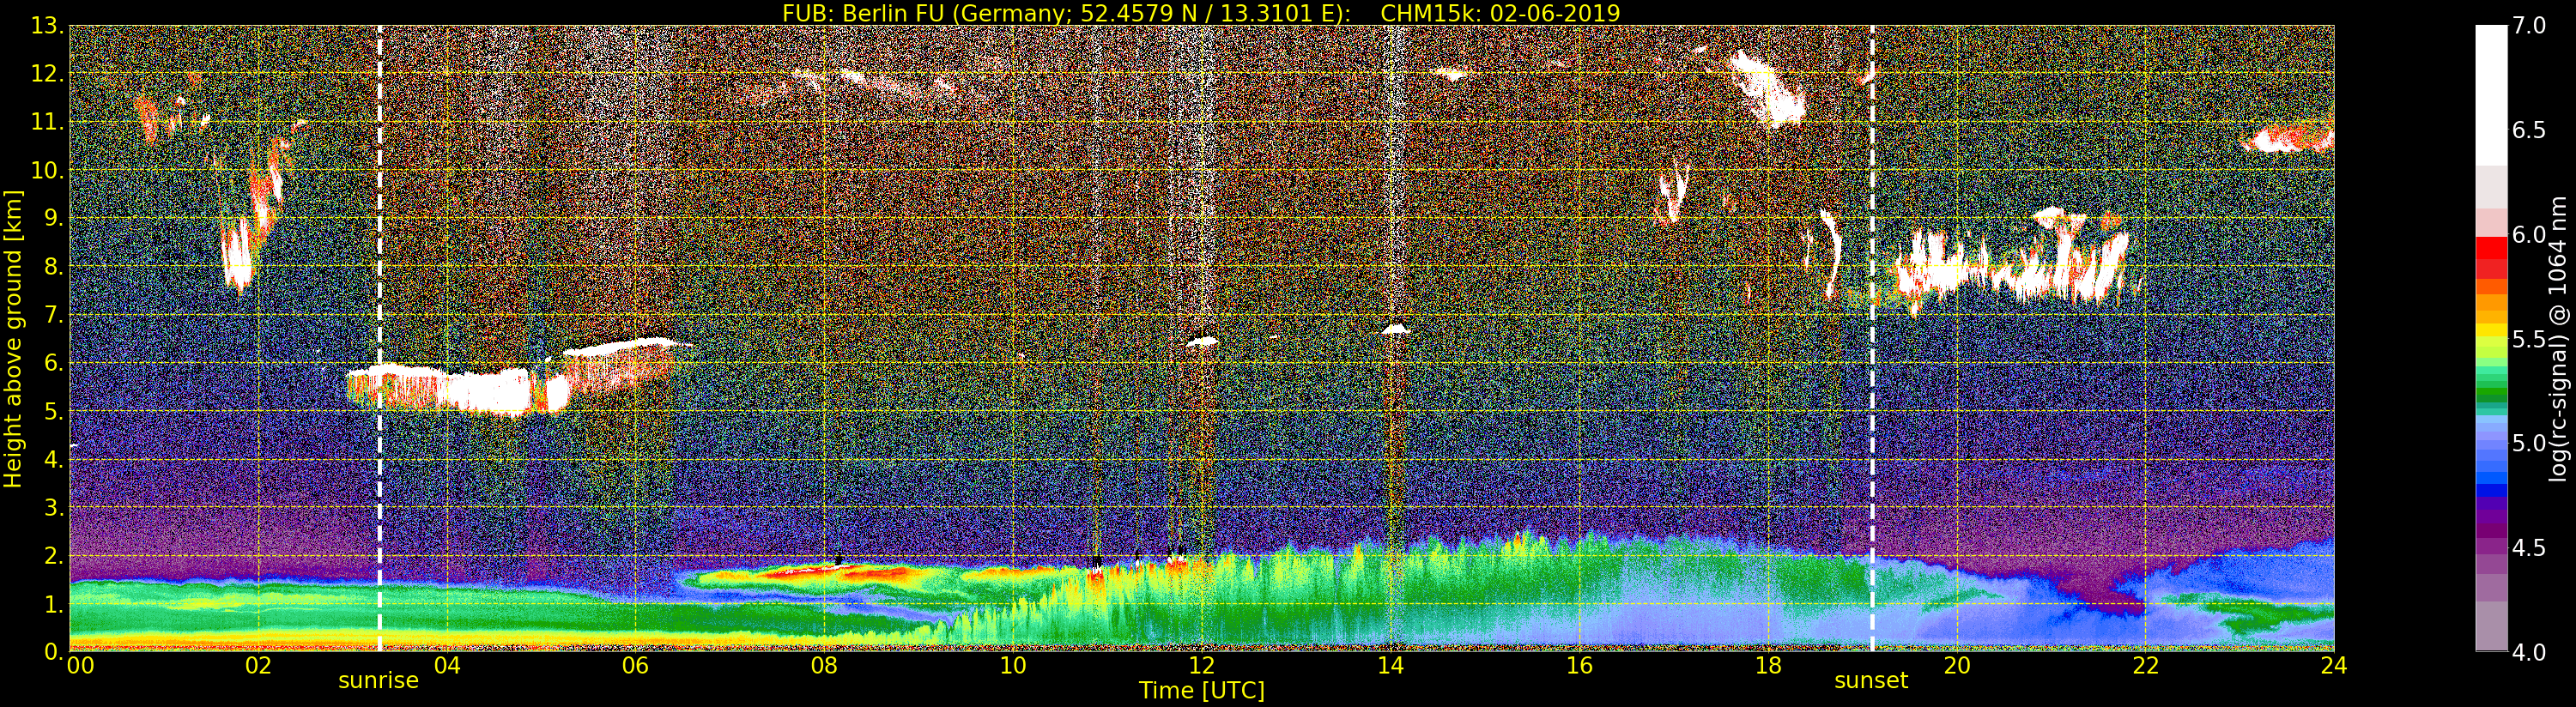The width and height of the screenshot is (2576, 707).
Task: Click the 'Time [UTC]' axis label
Action: [x=1202, y=690]
